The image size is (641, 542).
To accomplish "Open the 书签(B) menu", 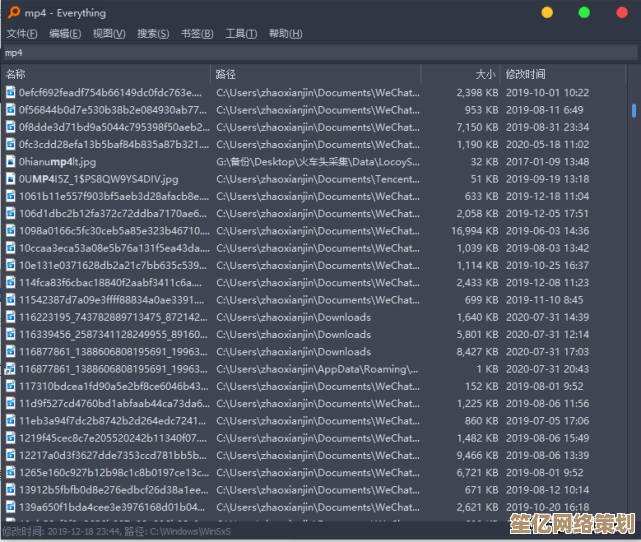I will tap(197, 34).
